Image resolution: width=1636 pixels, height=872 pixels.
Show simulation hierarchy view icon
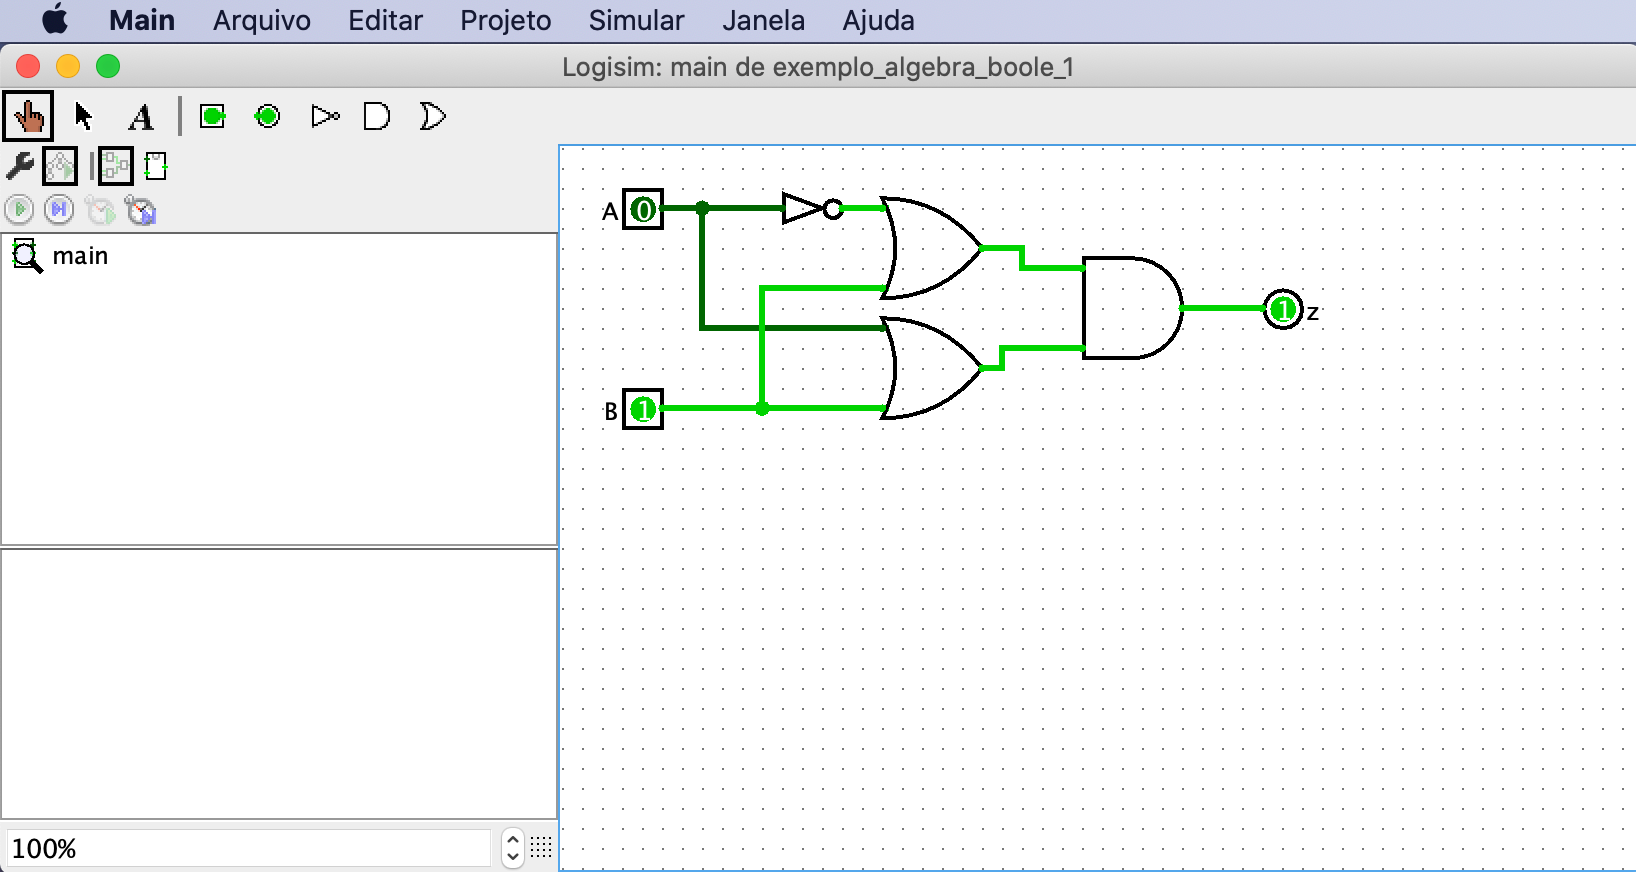point(60,166)
